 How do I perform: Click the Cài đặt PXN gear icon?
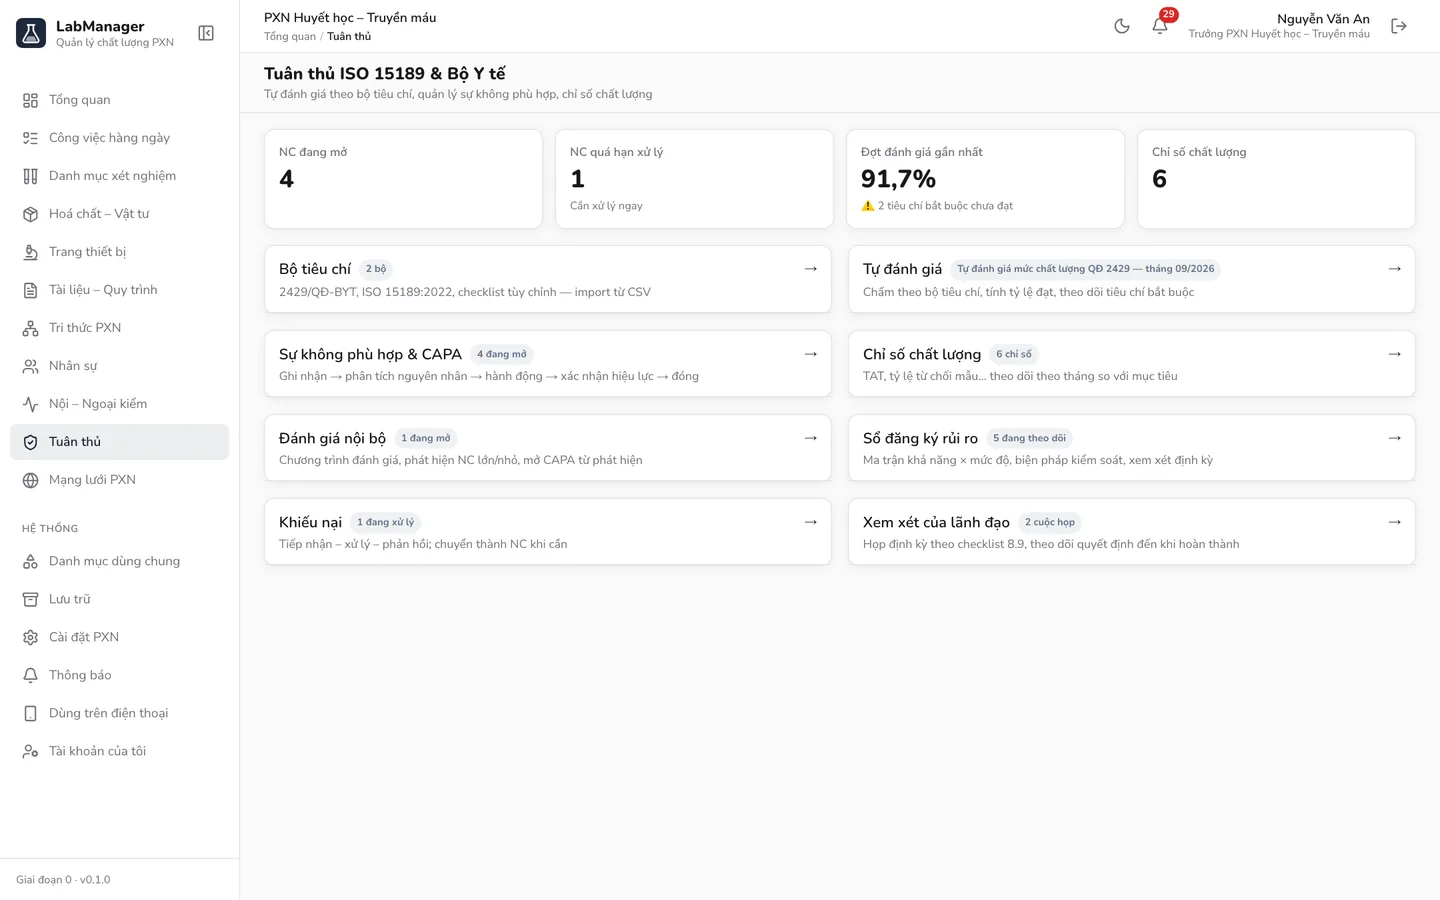point(31,637)
